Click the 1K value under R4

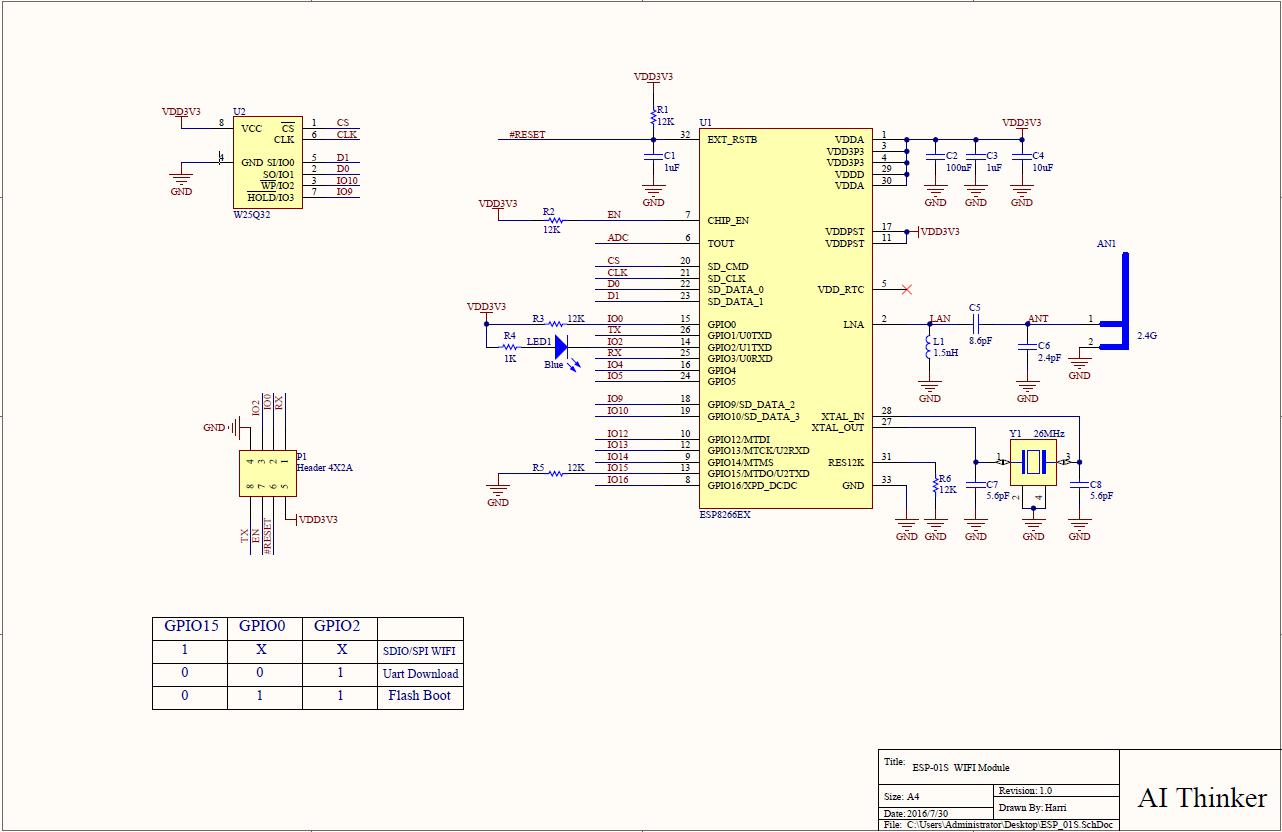510,358
